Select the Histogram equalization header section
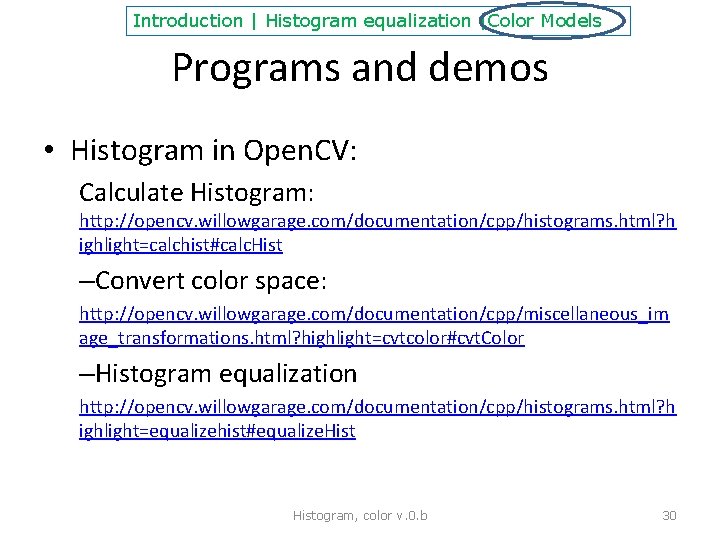Viewport: 720px width, 540px height. tap(368, 22)
